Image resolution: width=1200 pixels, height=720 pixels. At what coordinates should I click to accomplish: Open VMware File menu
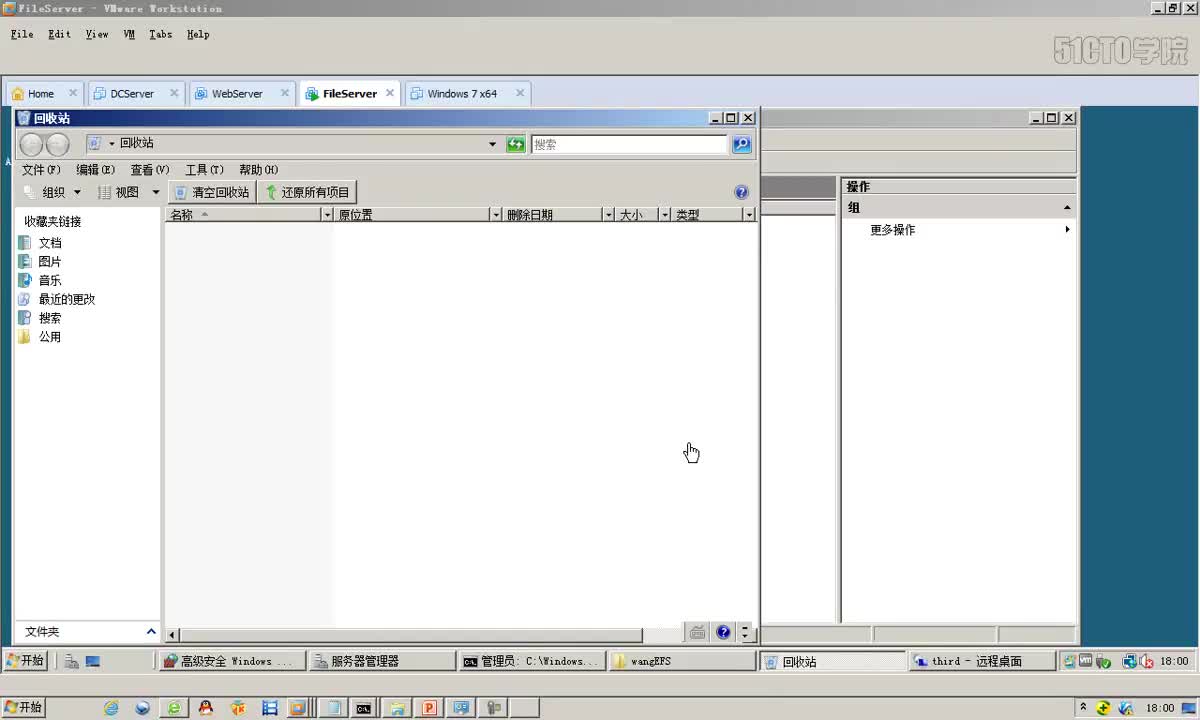(x=22, y=34)
